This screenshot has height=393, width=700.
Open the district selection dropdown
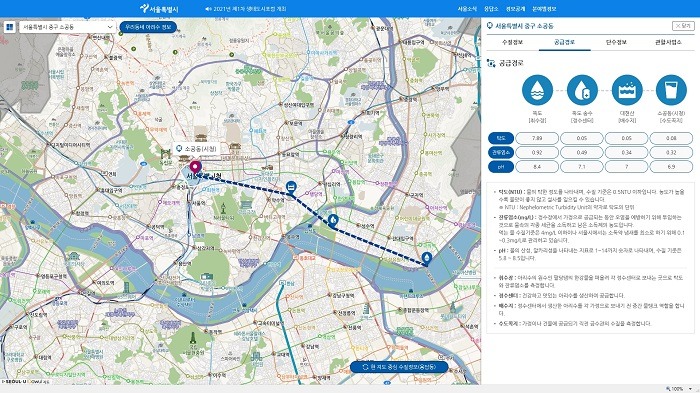point(67,27)
